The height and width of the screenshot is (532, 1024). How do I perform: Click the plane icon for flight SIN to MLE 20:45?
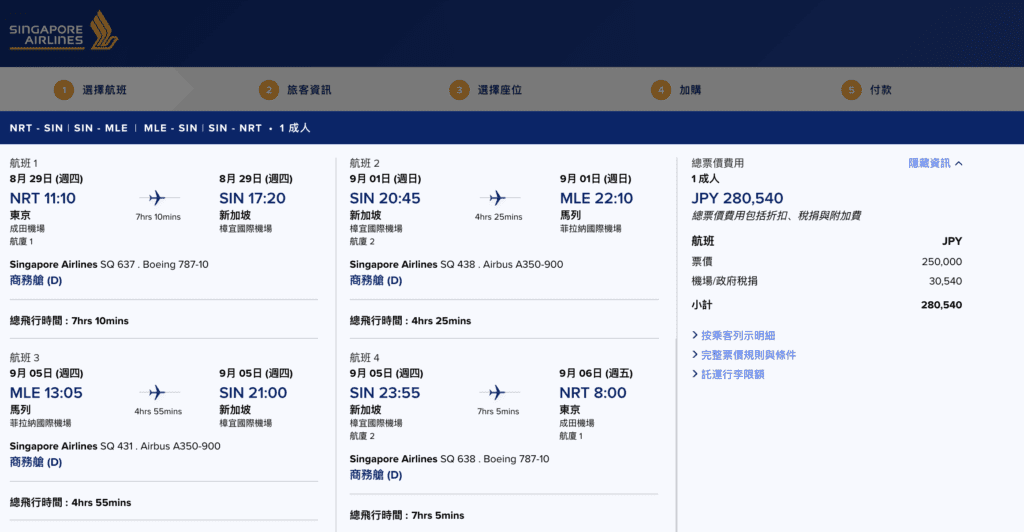click(x=498, y=198)
